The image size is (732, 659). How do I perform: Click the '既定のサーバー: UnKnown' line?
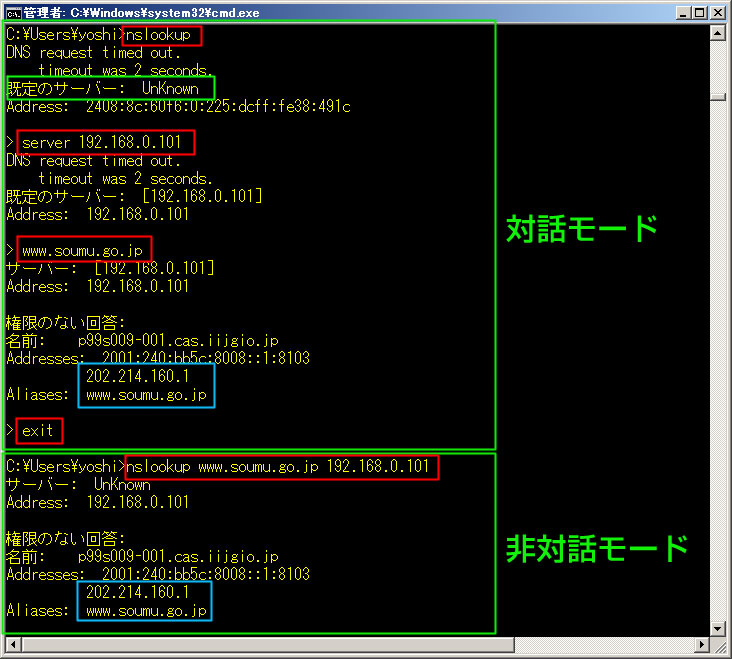click(x=103, y=88)
